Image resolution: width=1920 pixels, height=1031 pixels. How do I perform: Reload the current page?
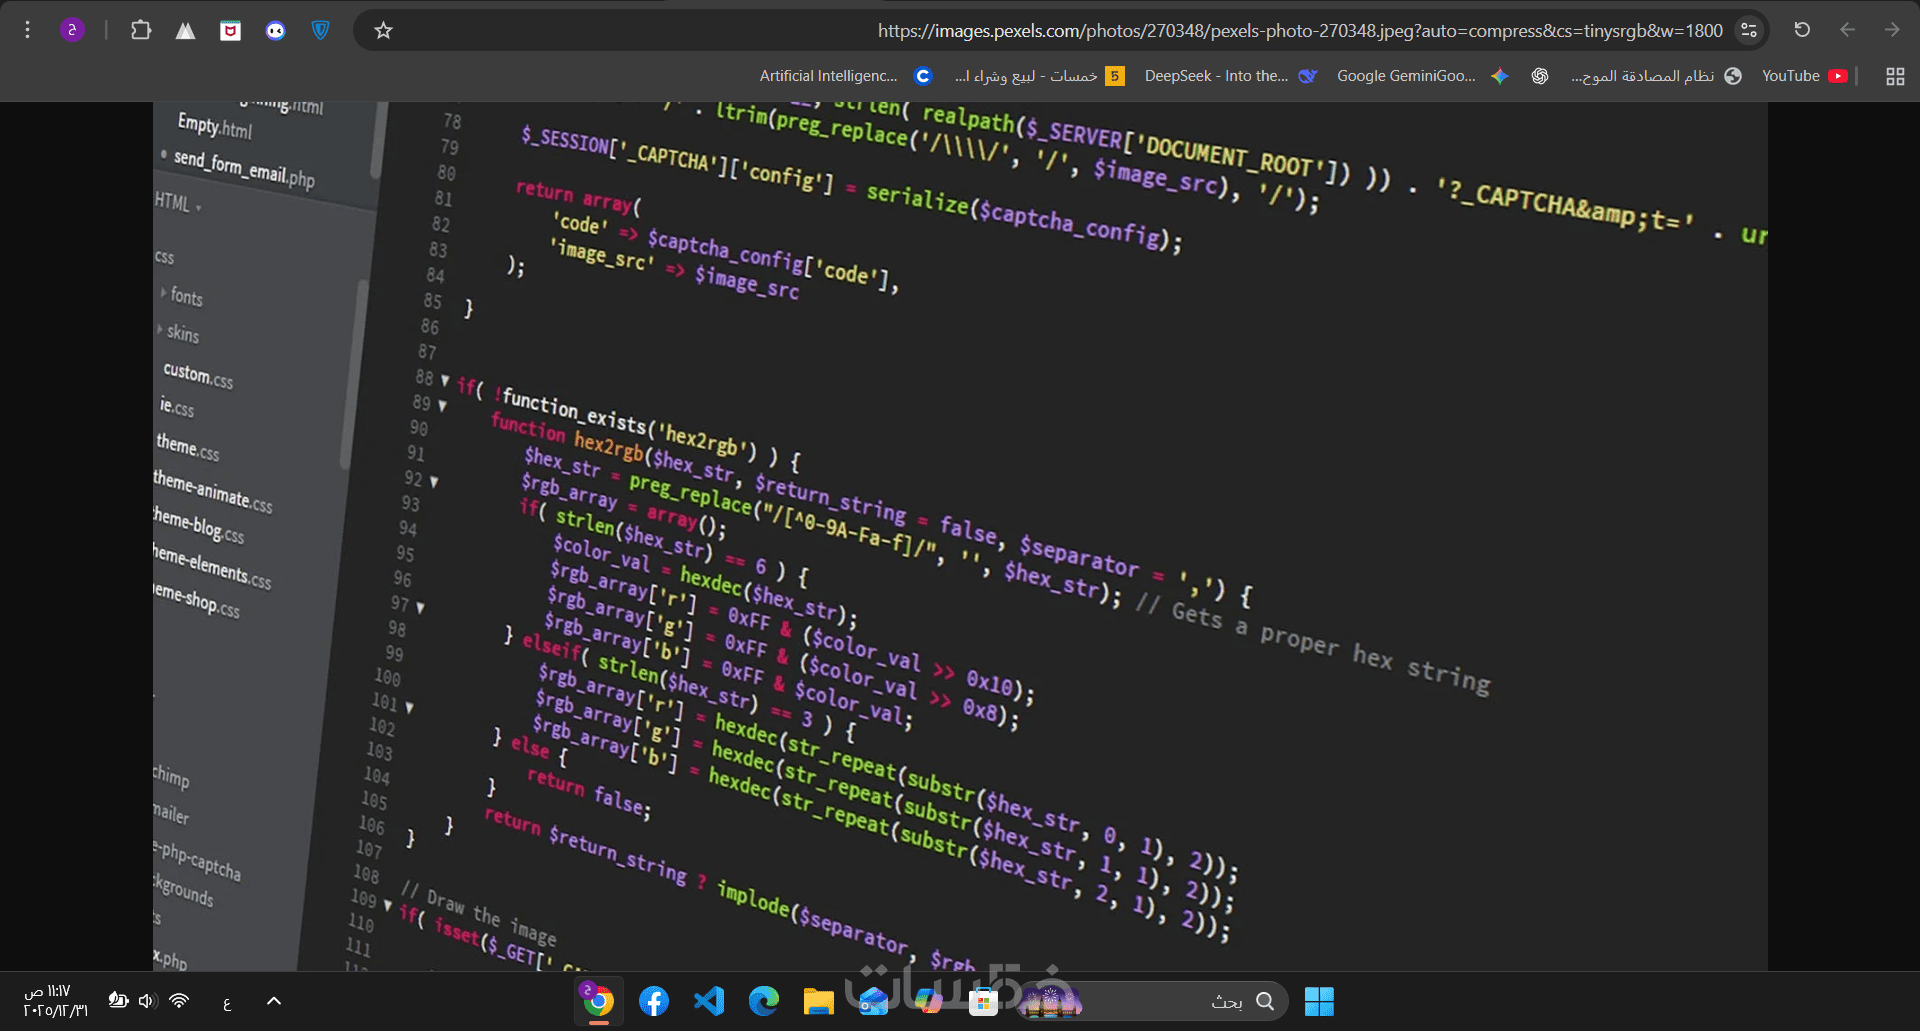(1802, 30)
